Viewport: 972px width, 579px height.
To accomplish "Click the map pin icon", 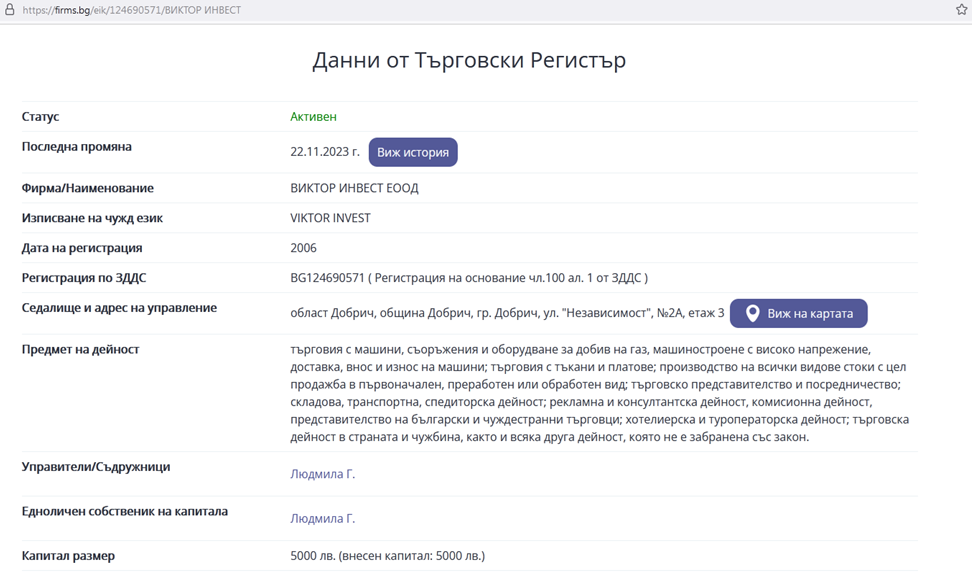I will 752,313.
